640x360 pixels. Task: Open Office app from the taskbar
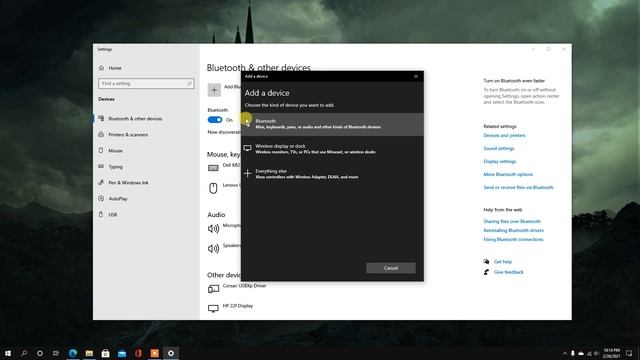tap(138, 353)
